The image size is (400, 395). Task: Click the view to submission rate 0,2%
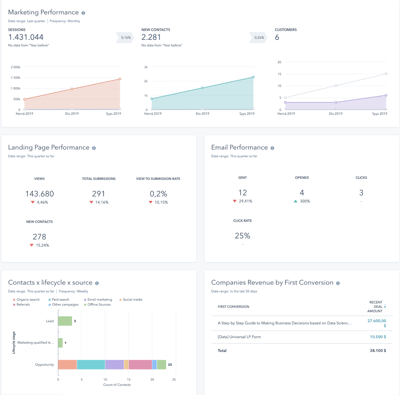click(x=158, y=194)
